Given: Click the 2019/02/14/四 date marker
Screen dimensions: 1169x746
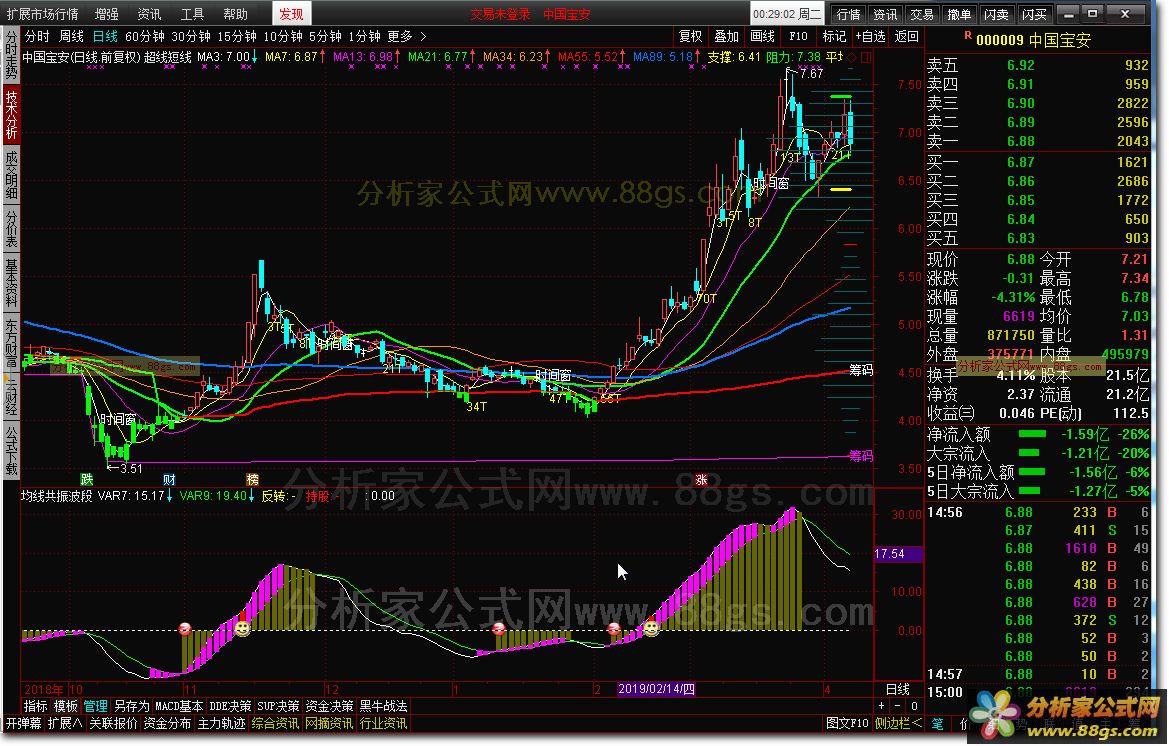Looking at the screenshot, I should pyautogui.click(x=656, y=689).
